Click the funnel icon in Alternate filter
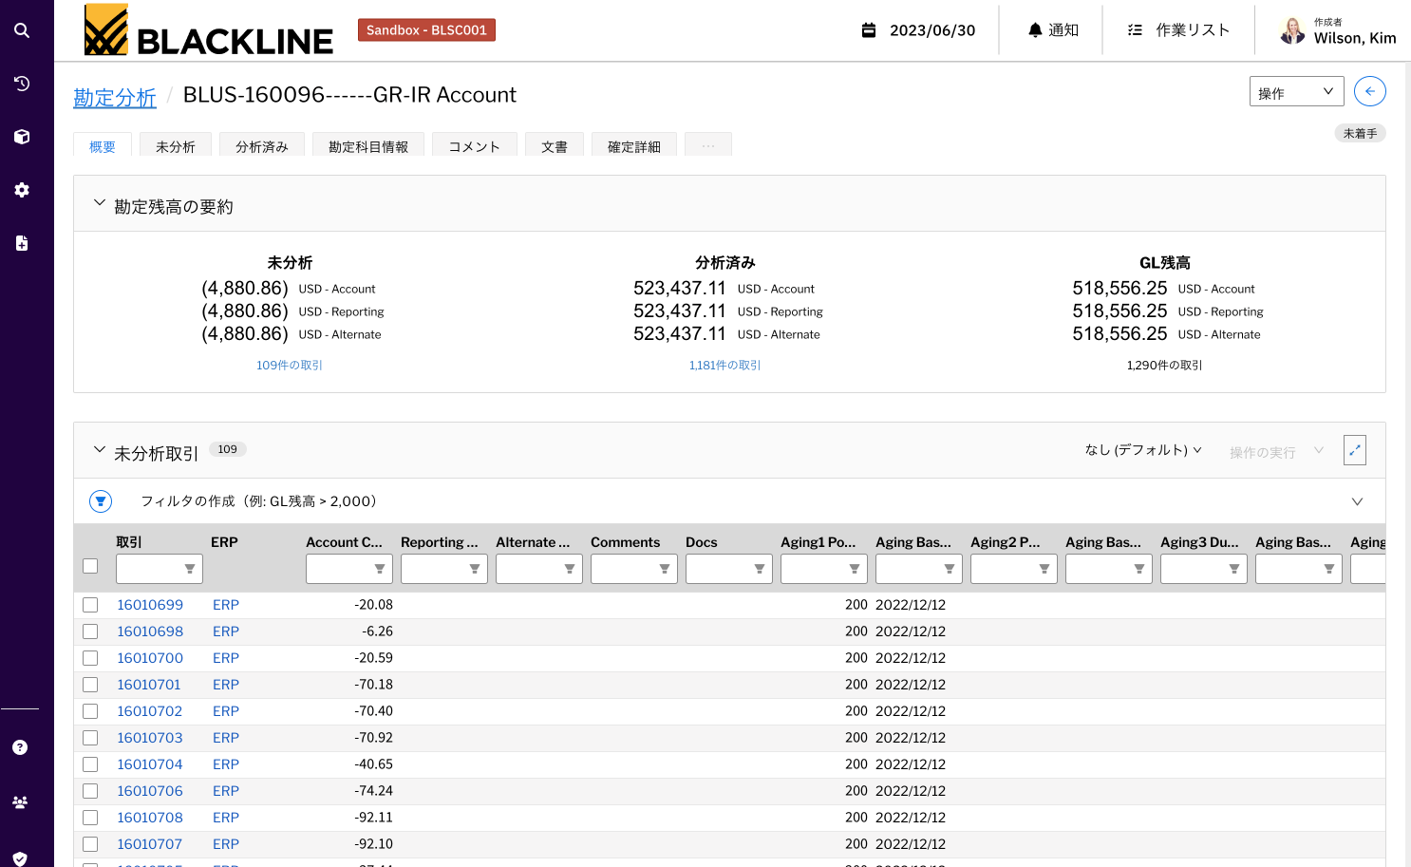1411x867 pixels. (569, 569)
